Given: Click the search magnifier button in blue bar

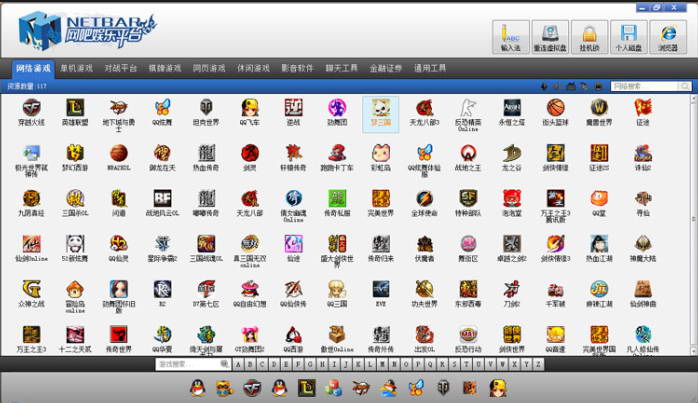Looking at the screenshot, I should 685,86.
